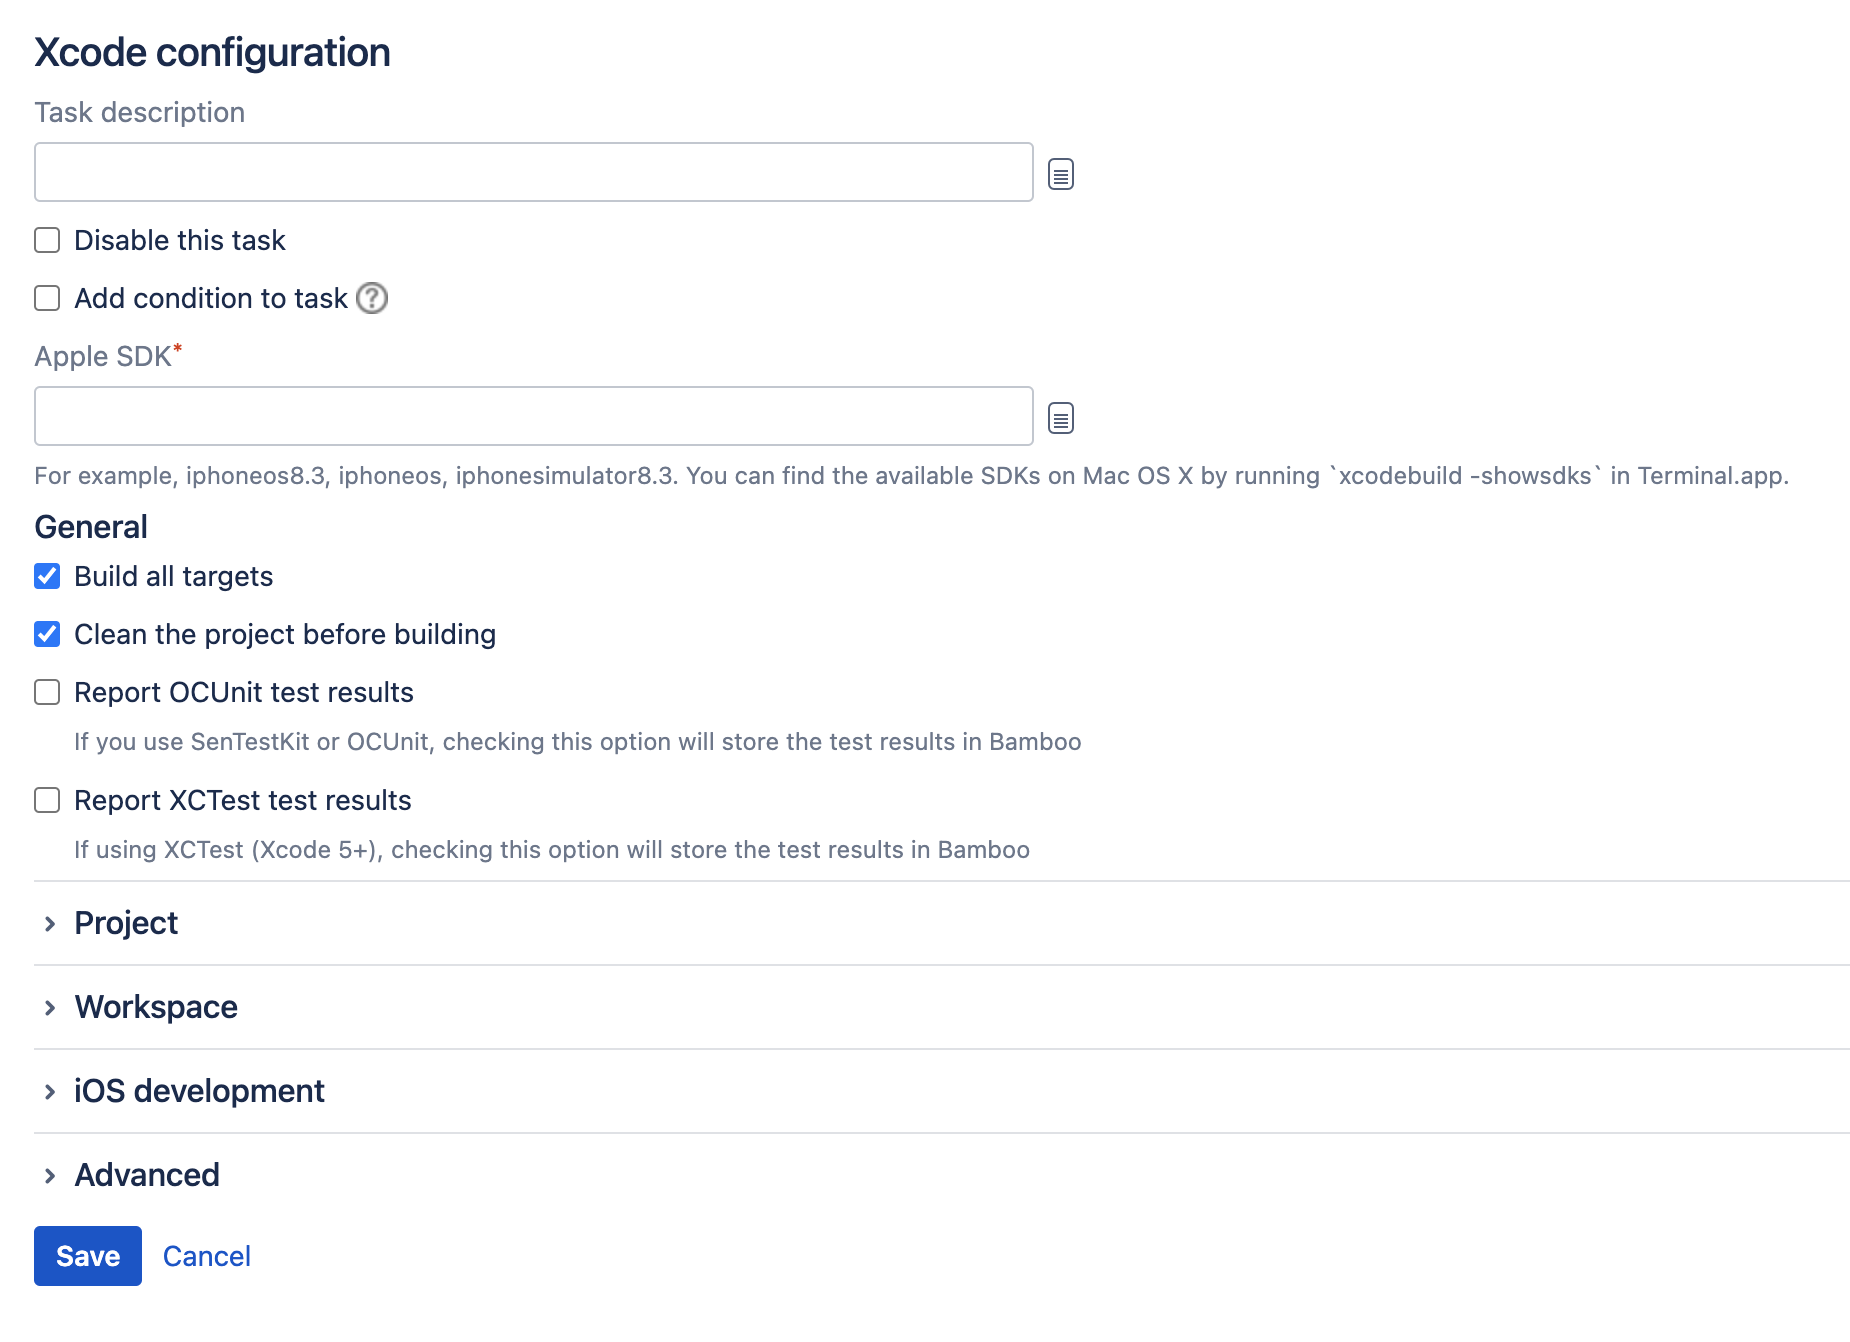The width and height of the screenshot is (1850, 1342).
Task: Uncheck Build all targets
Action: click(47, 576)
